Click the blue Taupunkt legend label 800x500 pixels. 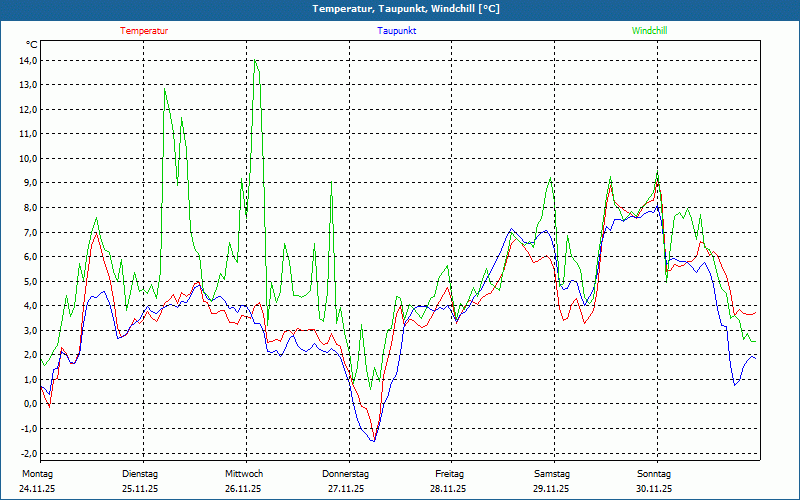[397, 31]
